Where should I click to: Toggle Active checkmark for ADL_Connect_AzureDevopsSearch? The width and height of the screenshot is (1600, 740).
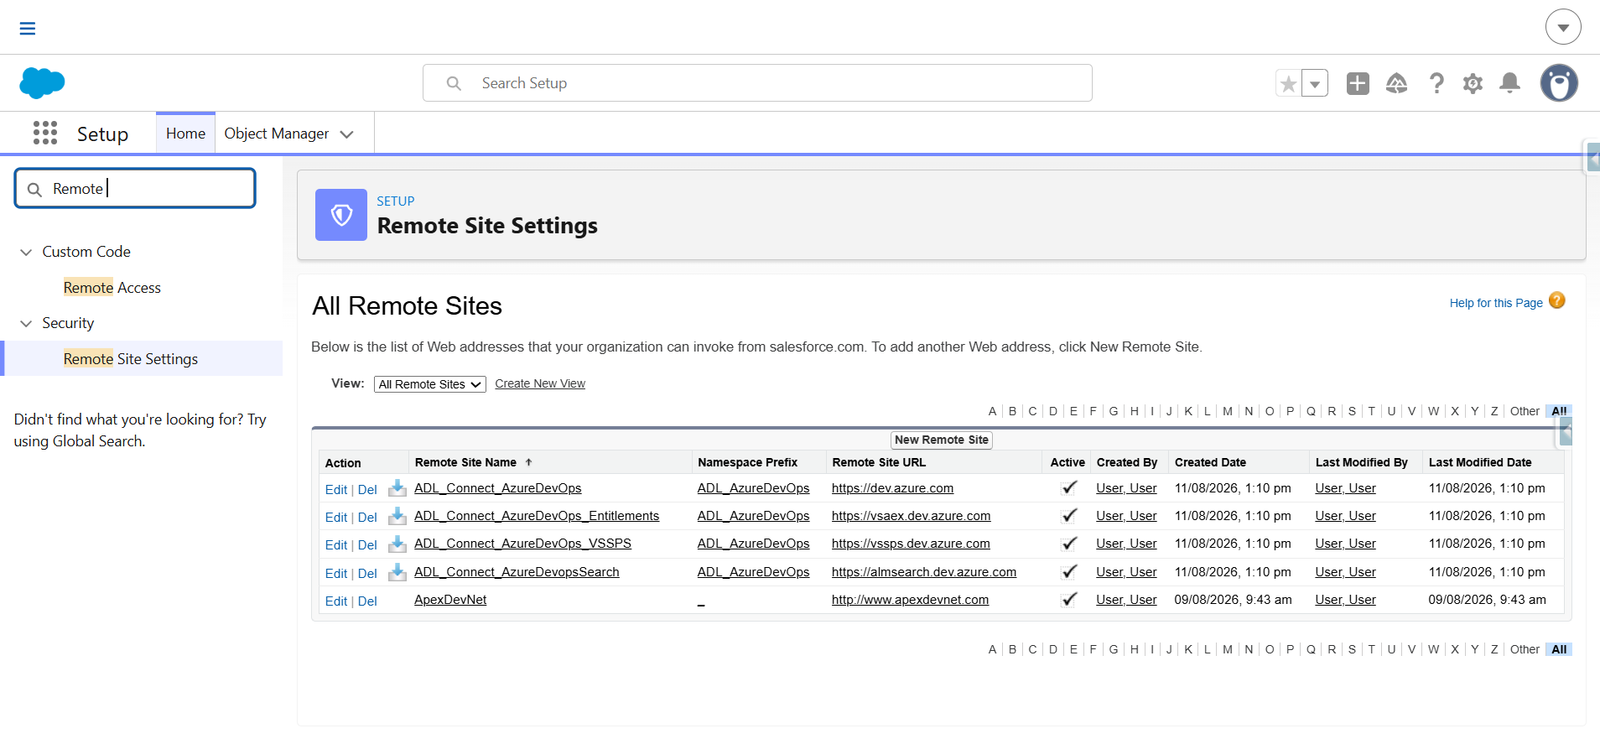[1069, 572]
